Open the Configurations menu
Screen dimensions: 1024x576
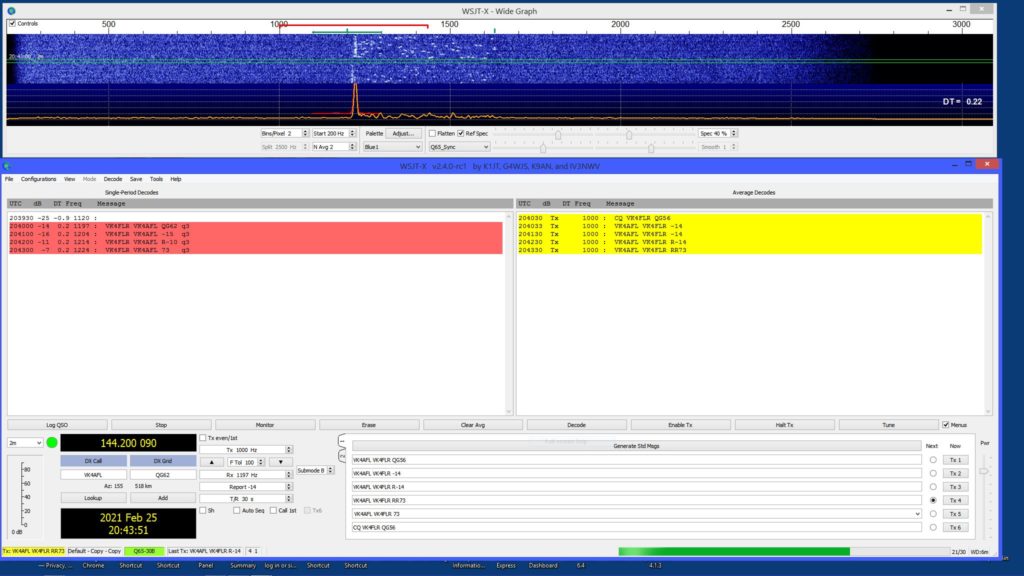click(x=39, y=179)
